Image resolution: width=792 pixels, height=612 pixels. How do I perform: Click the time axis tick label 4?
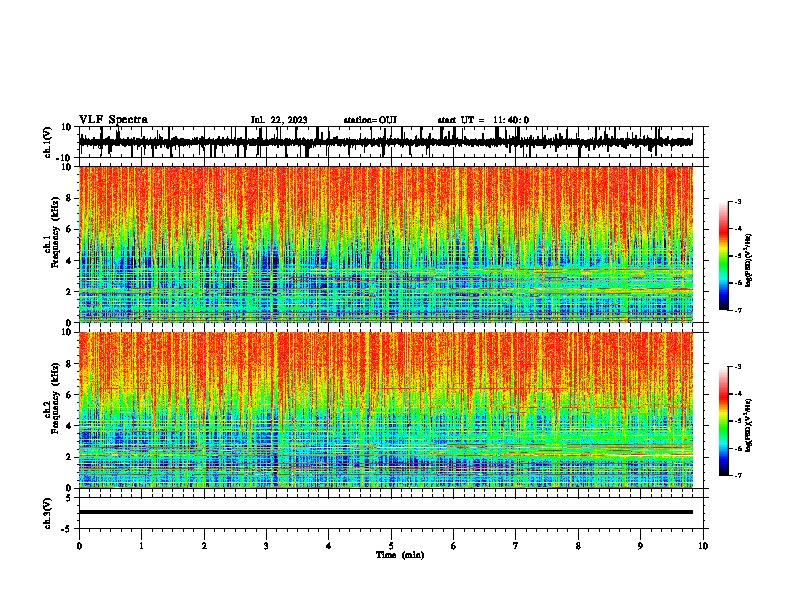tap(329, 546)
